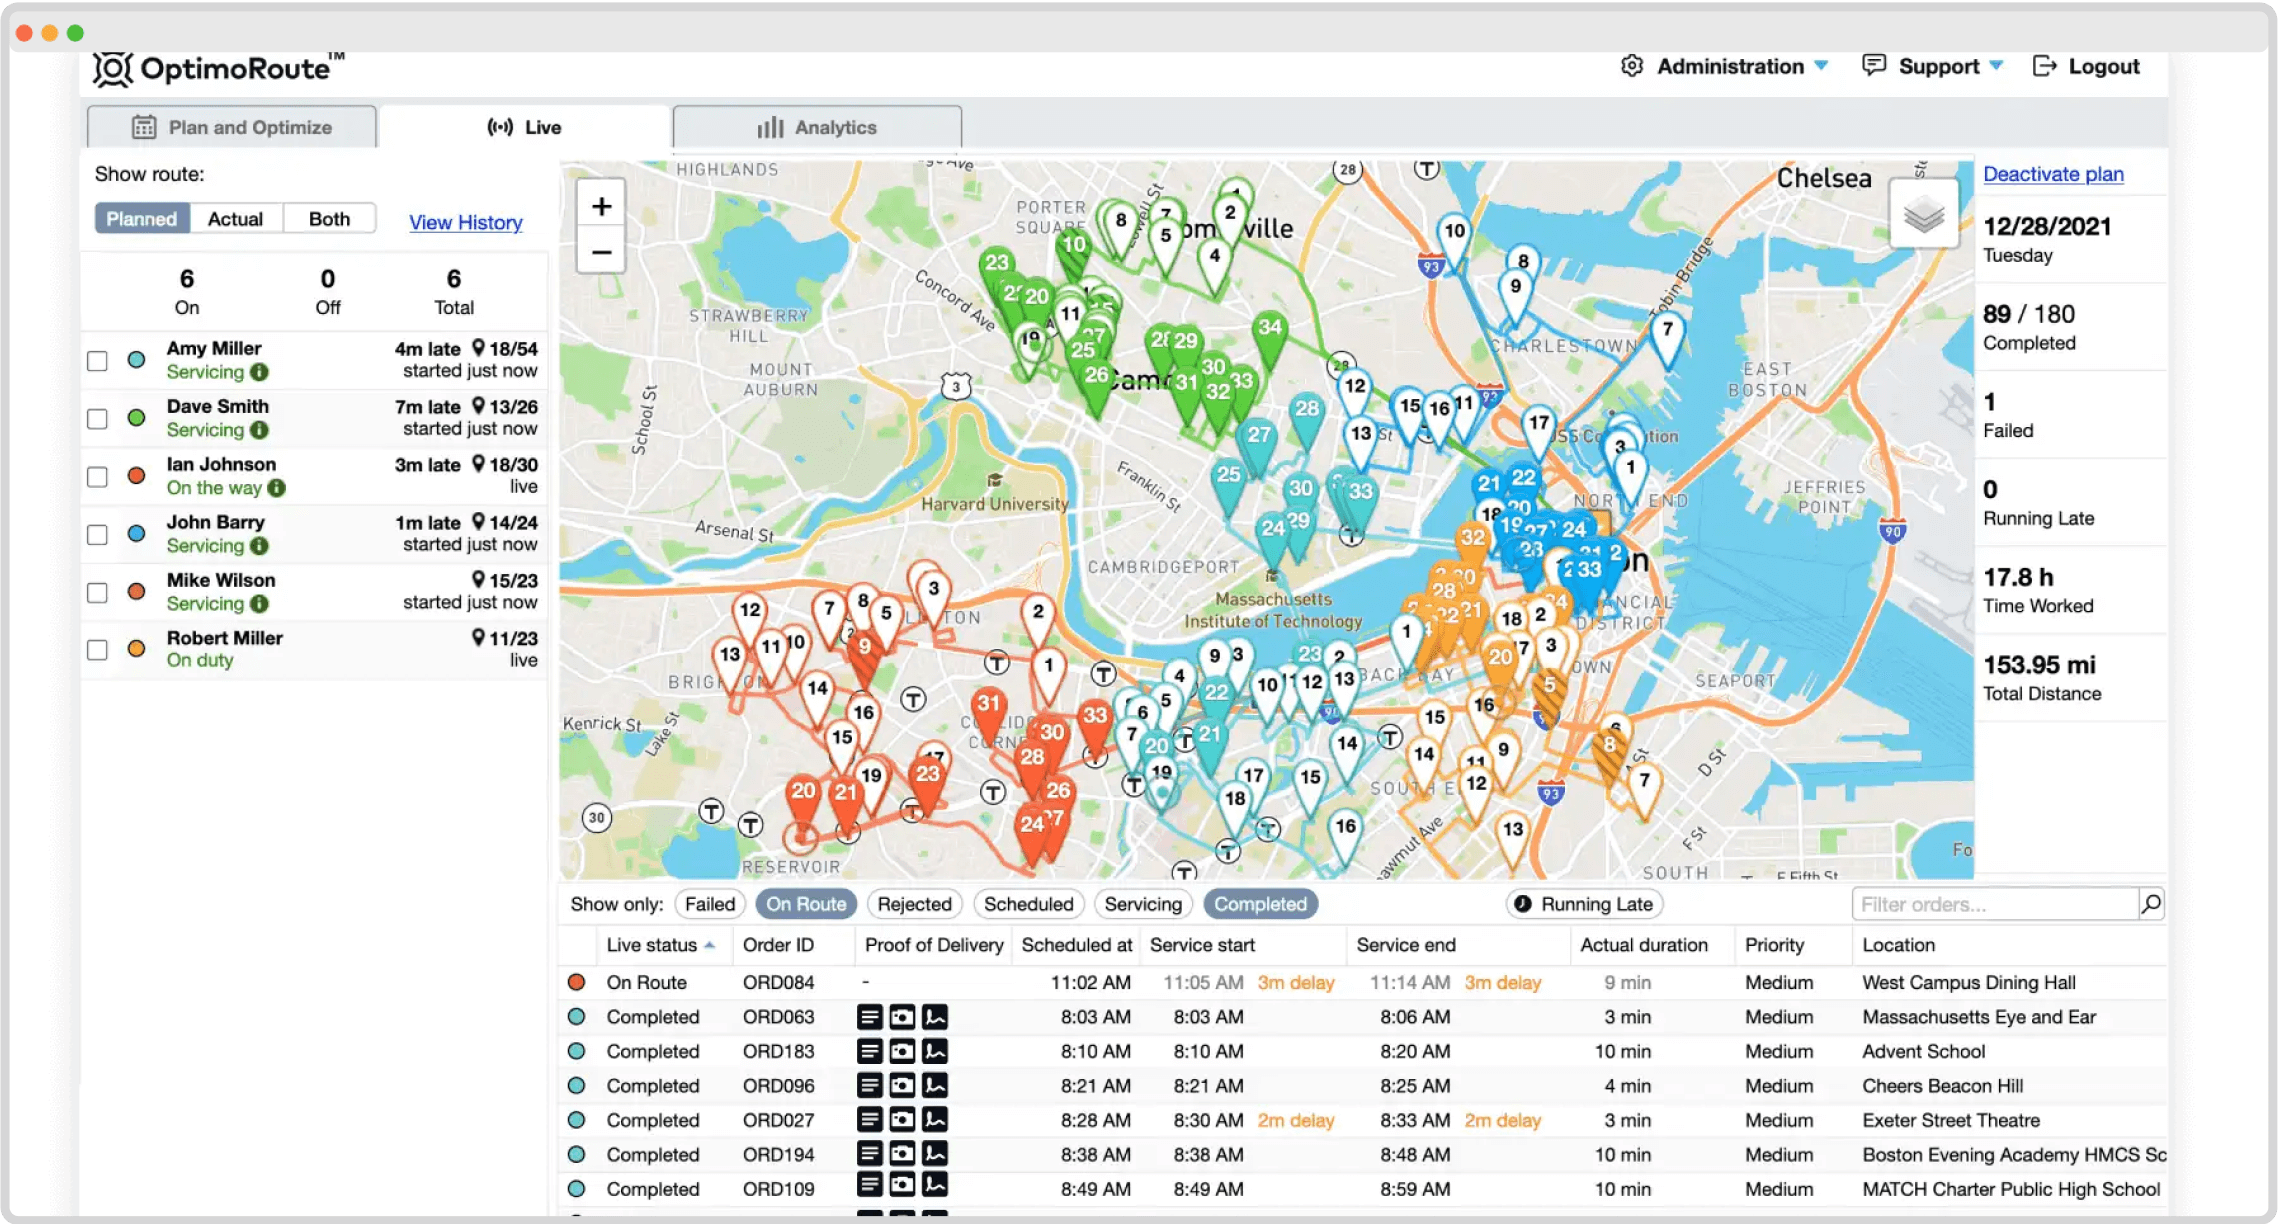Screen dimensions: 2278x1224
Task: Open Amy Miller's servicing info icon
Action: [259, 372]
